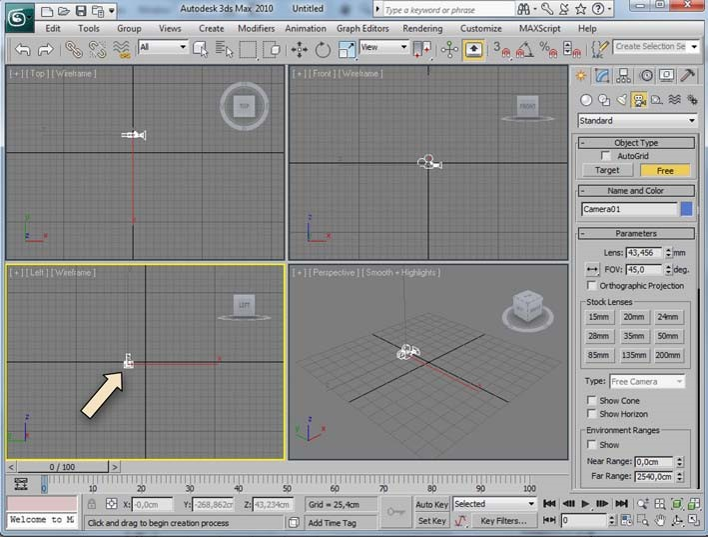
Task: Click the Redo arrow in main toolbar
Action: [x=46, y=49]
